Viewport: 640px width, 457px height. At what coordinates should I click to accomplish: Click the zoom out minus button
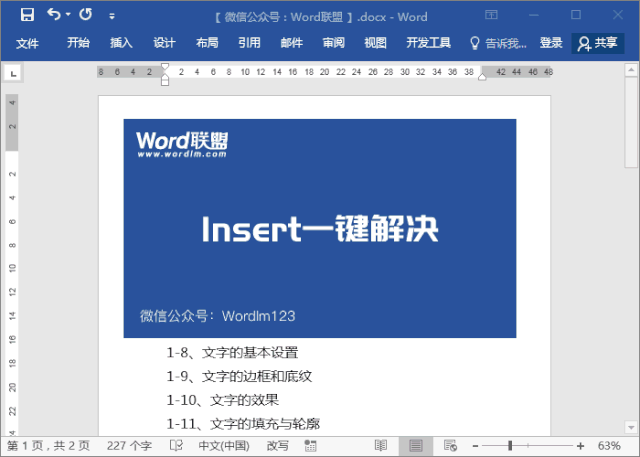click(475, 446)
